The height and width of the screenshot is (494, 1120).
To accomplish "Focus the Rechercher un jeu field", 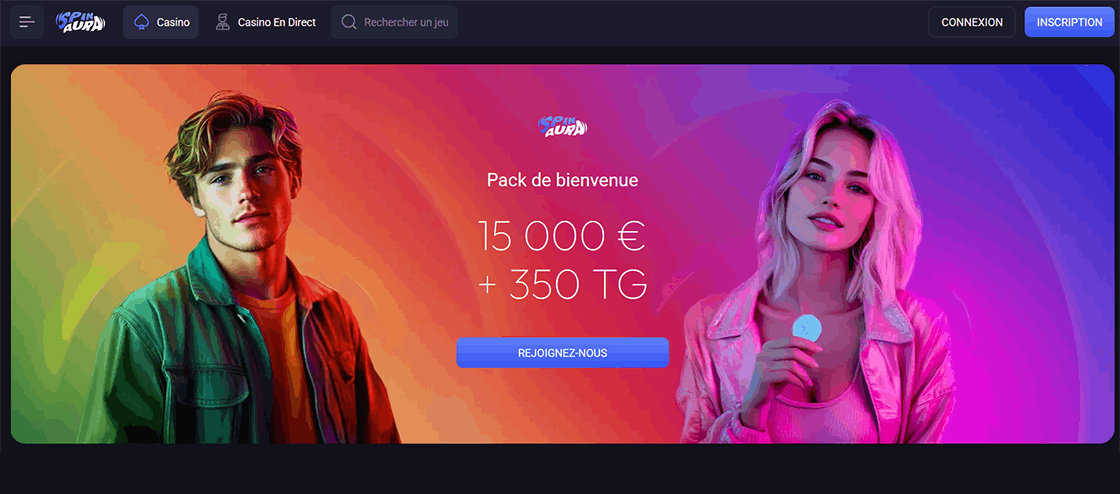I will (x=394, y=22).
